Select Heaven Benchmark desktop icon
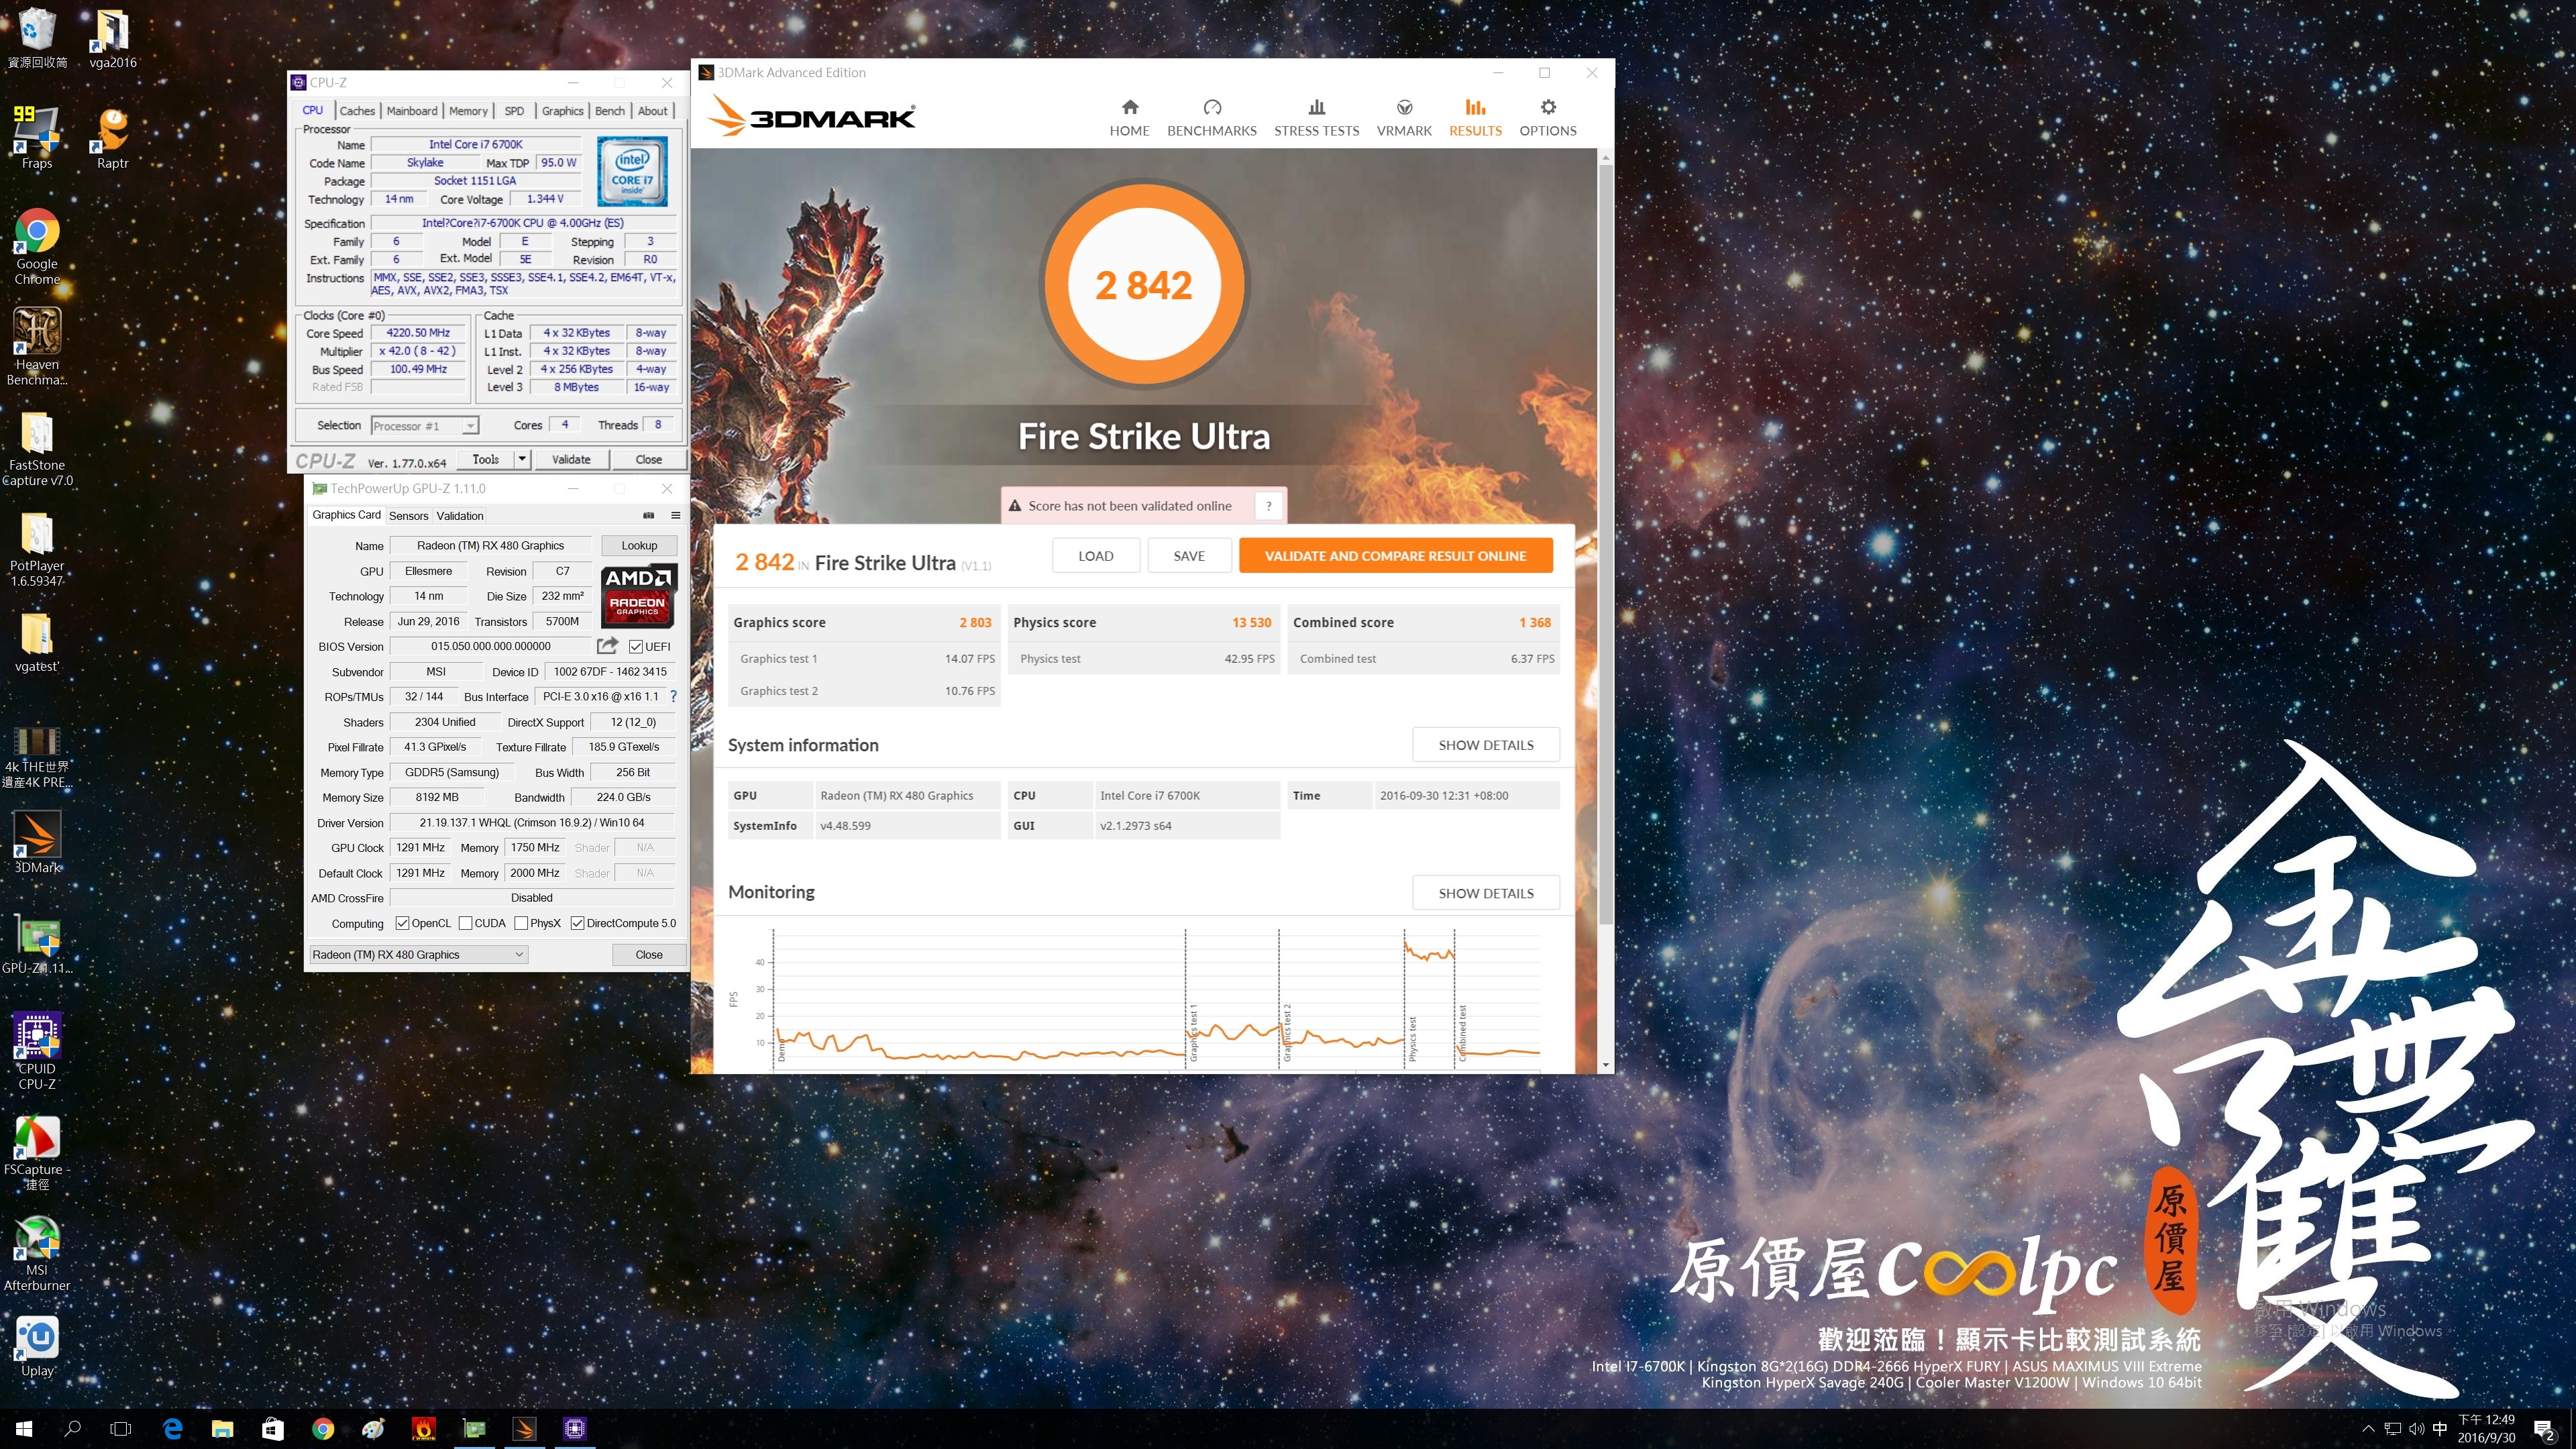The width and height of the screenshot is (2576, 1449). 37,346
